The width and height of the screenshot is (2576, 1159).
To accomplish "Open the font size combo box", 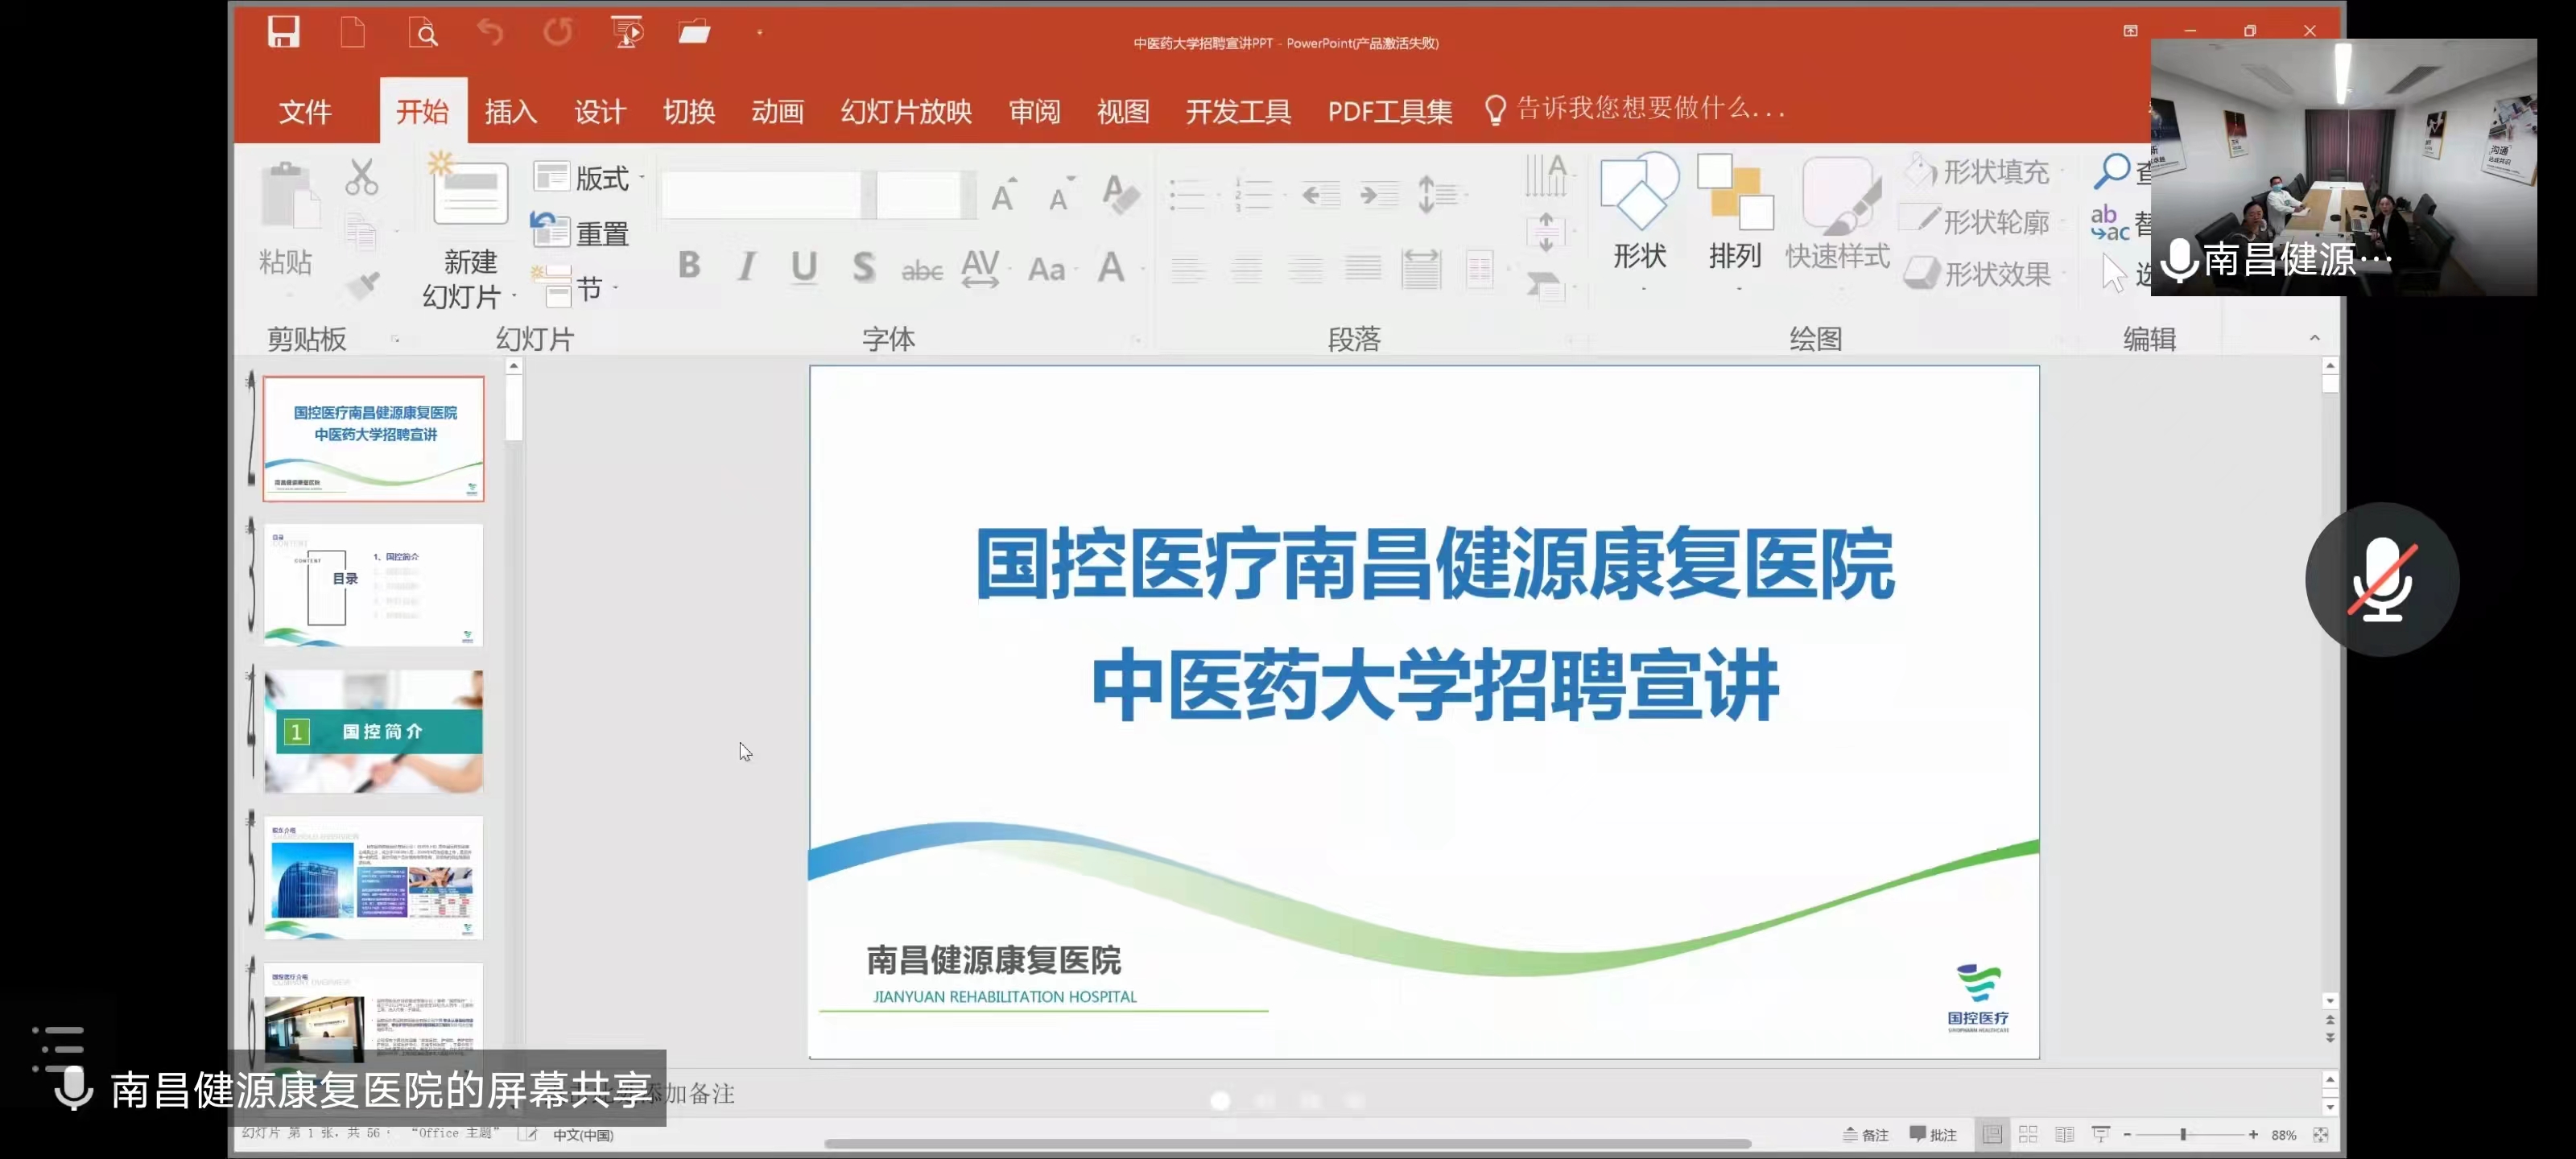I will click(926, 195).
